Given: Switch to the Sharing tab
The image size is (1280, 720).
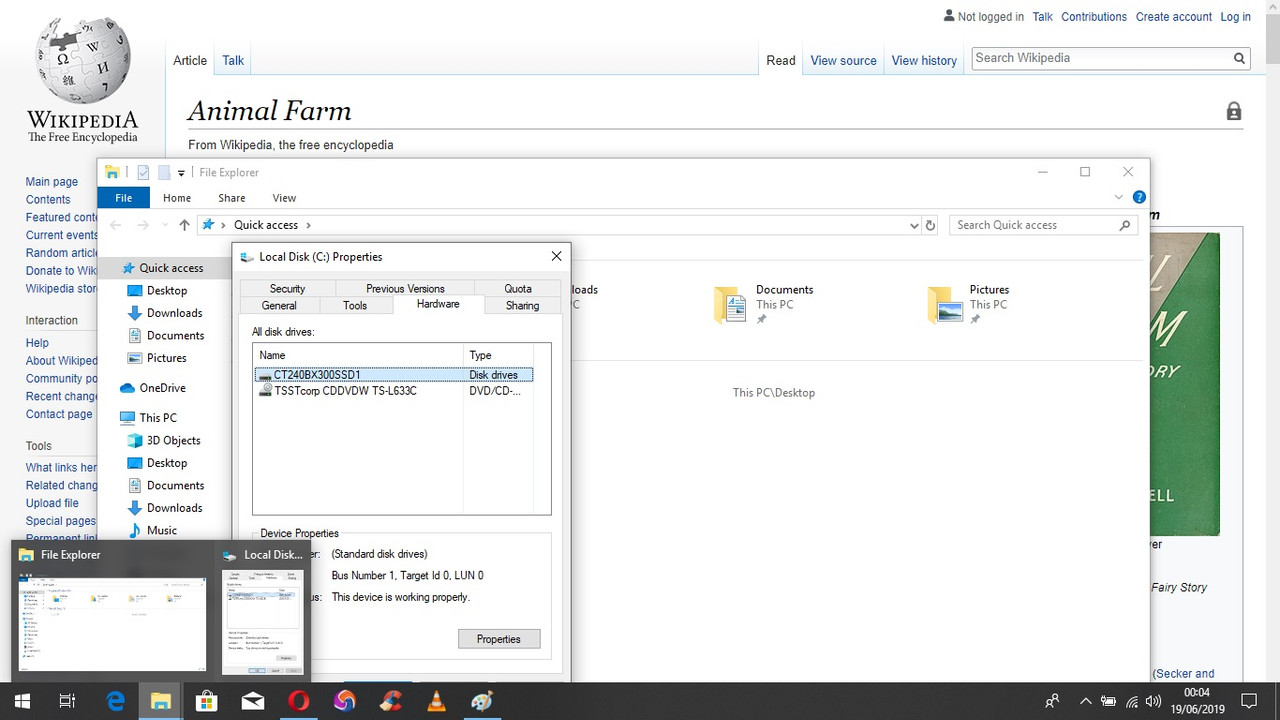Looking at the screenshot, I should [x=522, y=305].
